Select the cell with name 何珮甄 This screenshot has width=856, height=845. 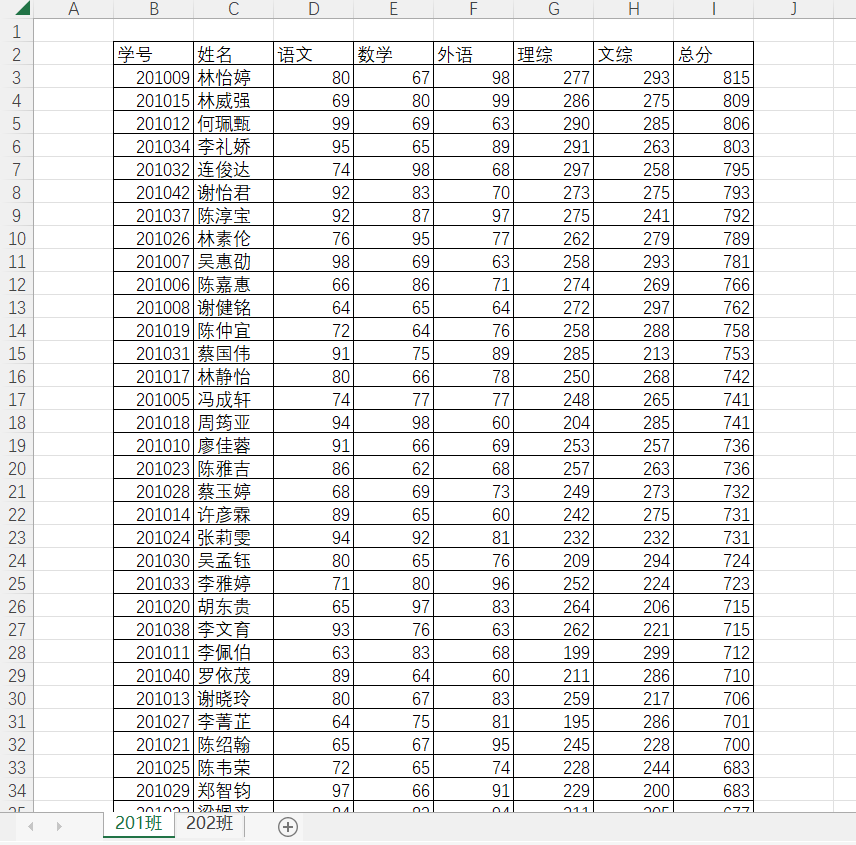[233, 123]
